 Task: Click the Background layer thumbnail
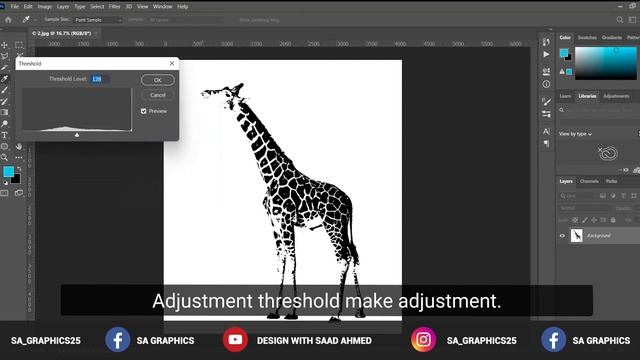pos(576,236)
